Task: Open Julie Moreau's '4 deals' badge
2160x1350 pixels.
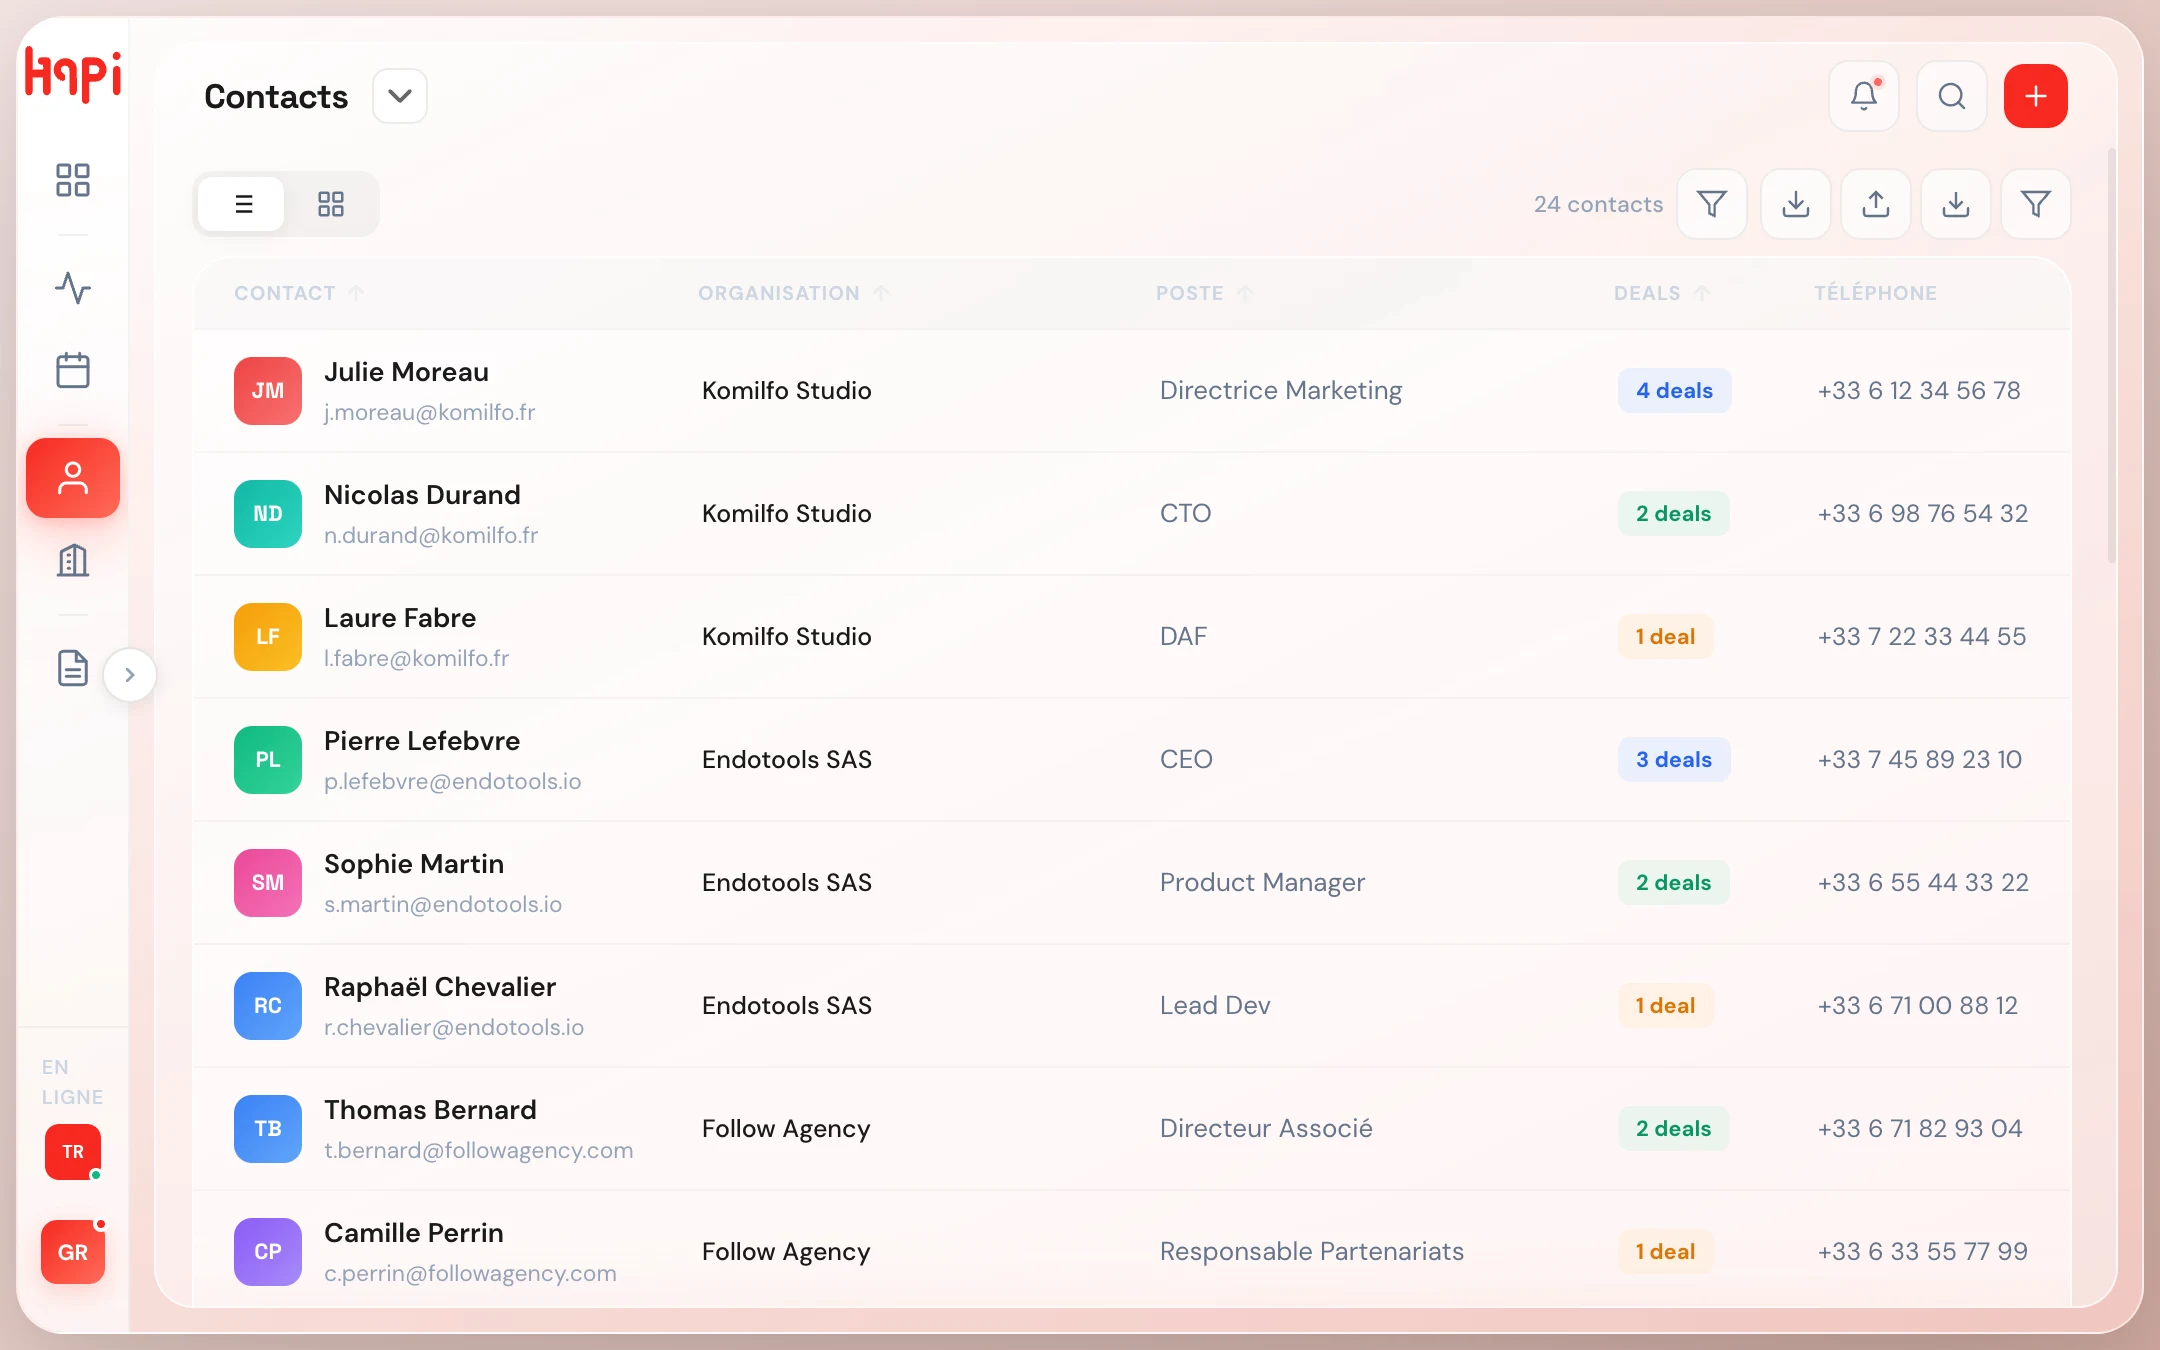Action: click(1674, 391)
